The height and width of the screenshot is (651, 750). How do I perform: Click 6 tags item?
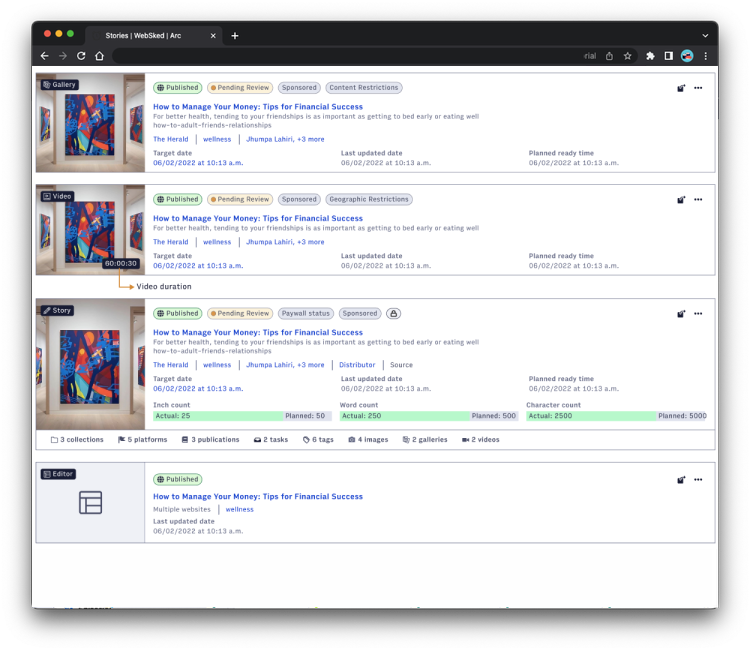coord(318,440)
